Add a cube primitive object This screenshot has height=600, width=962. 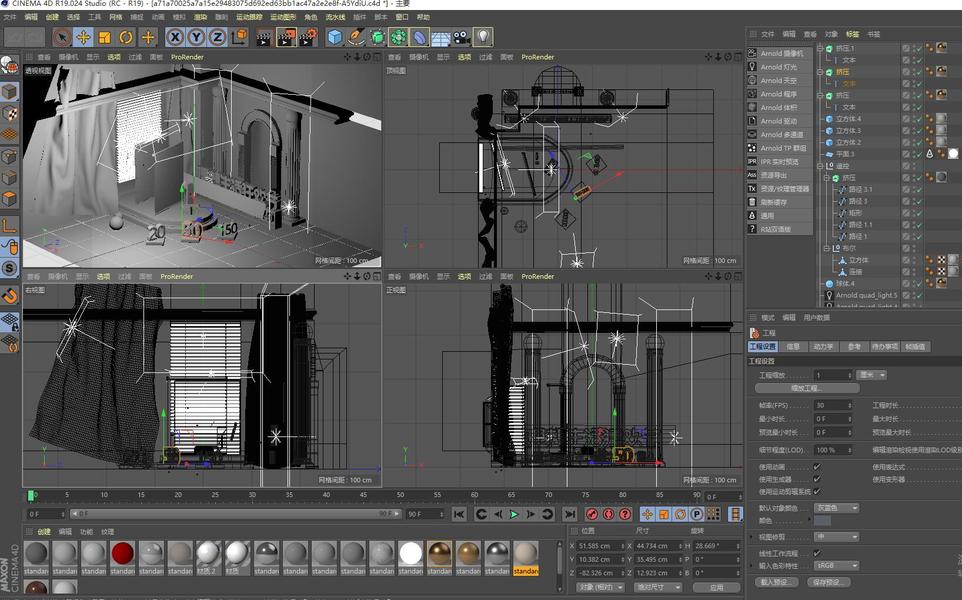click(335, 37)
